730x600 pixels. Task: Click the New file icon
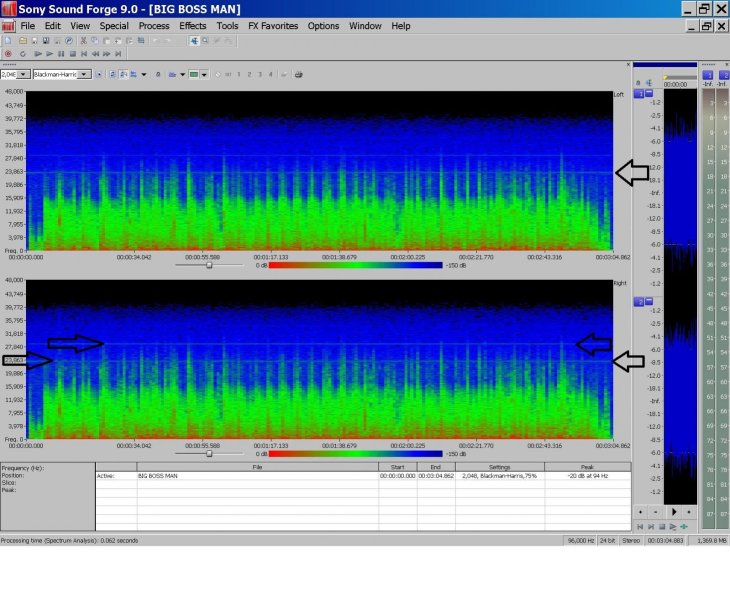pos(8,41)
